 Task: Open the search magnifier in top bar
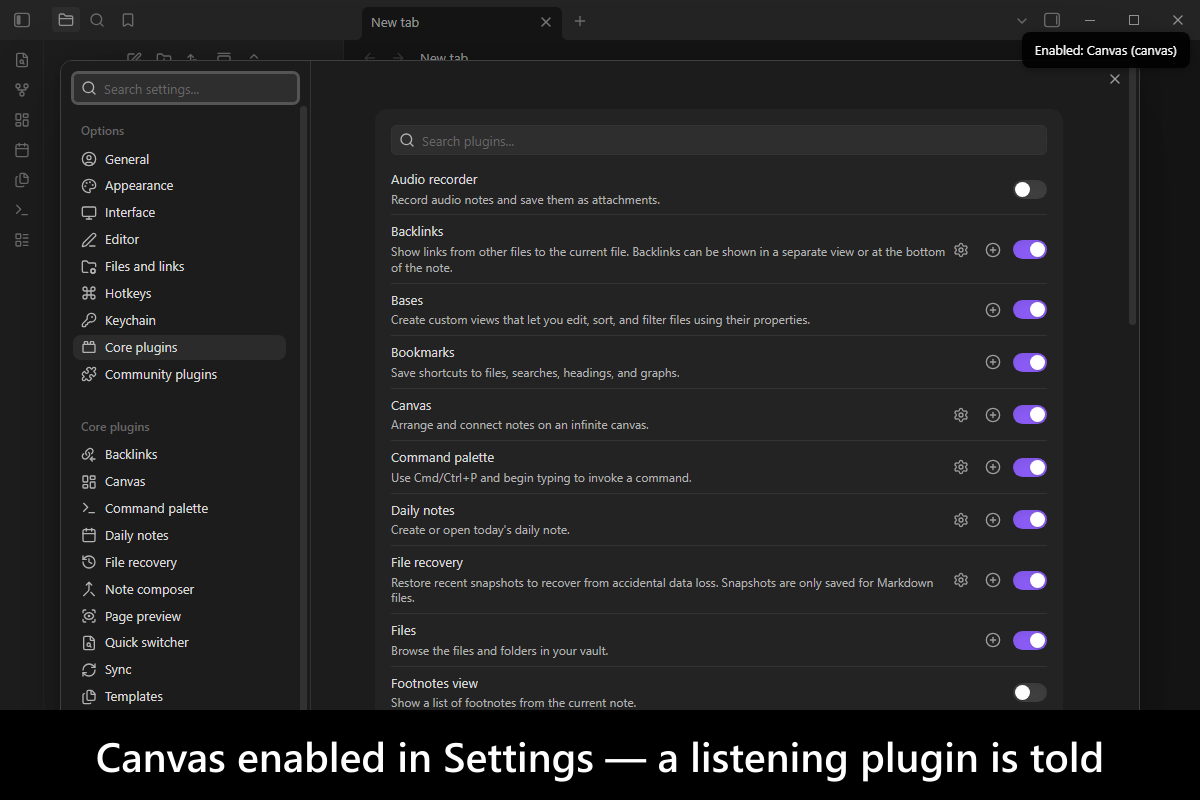point(97,20)
